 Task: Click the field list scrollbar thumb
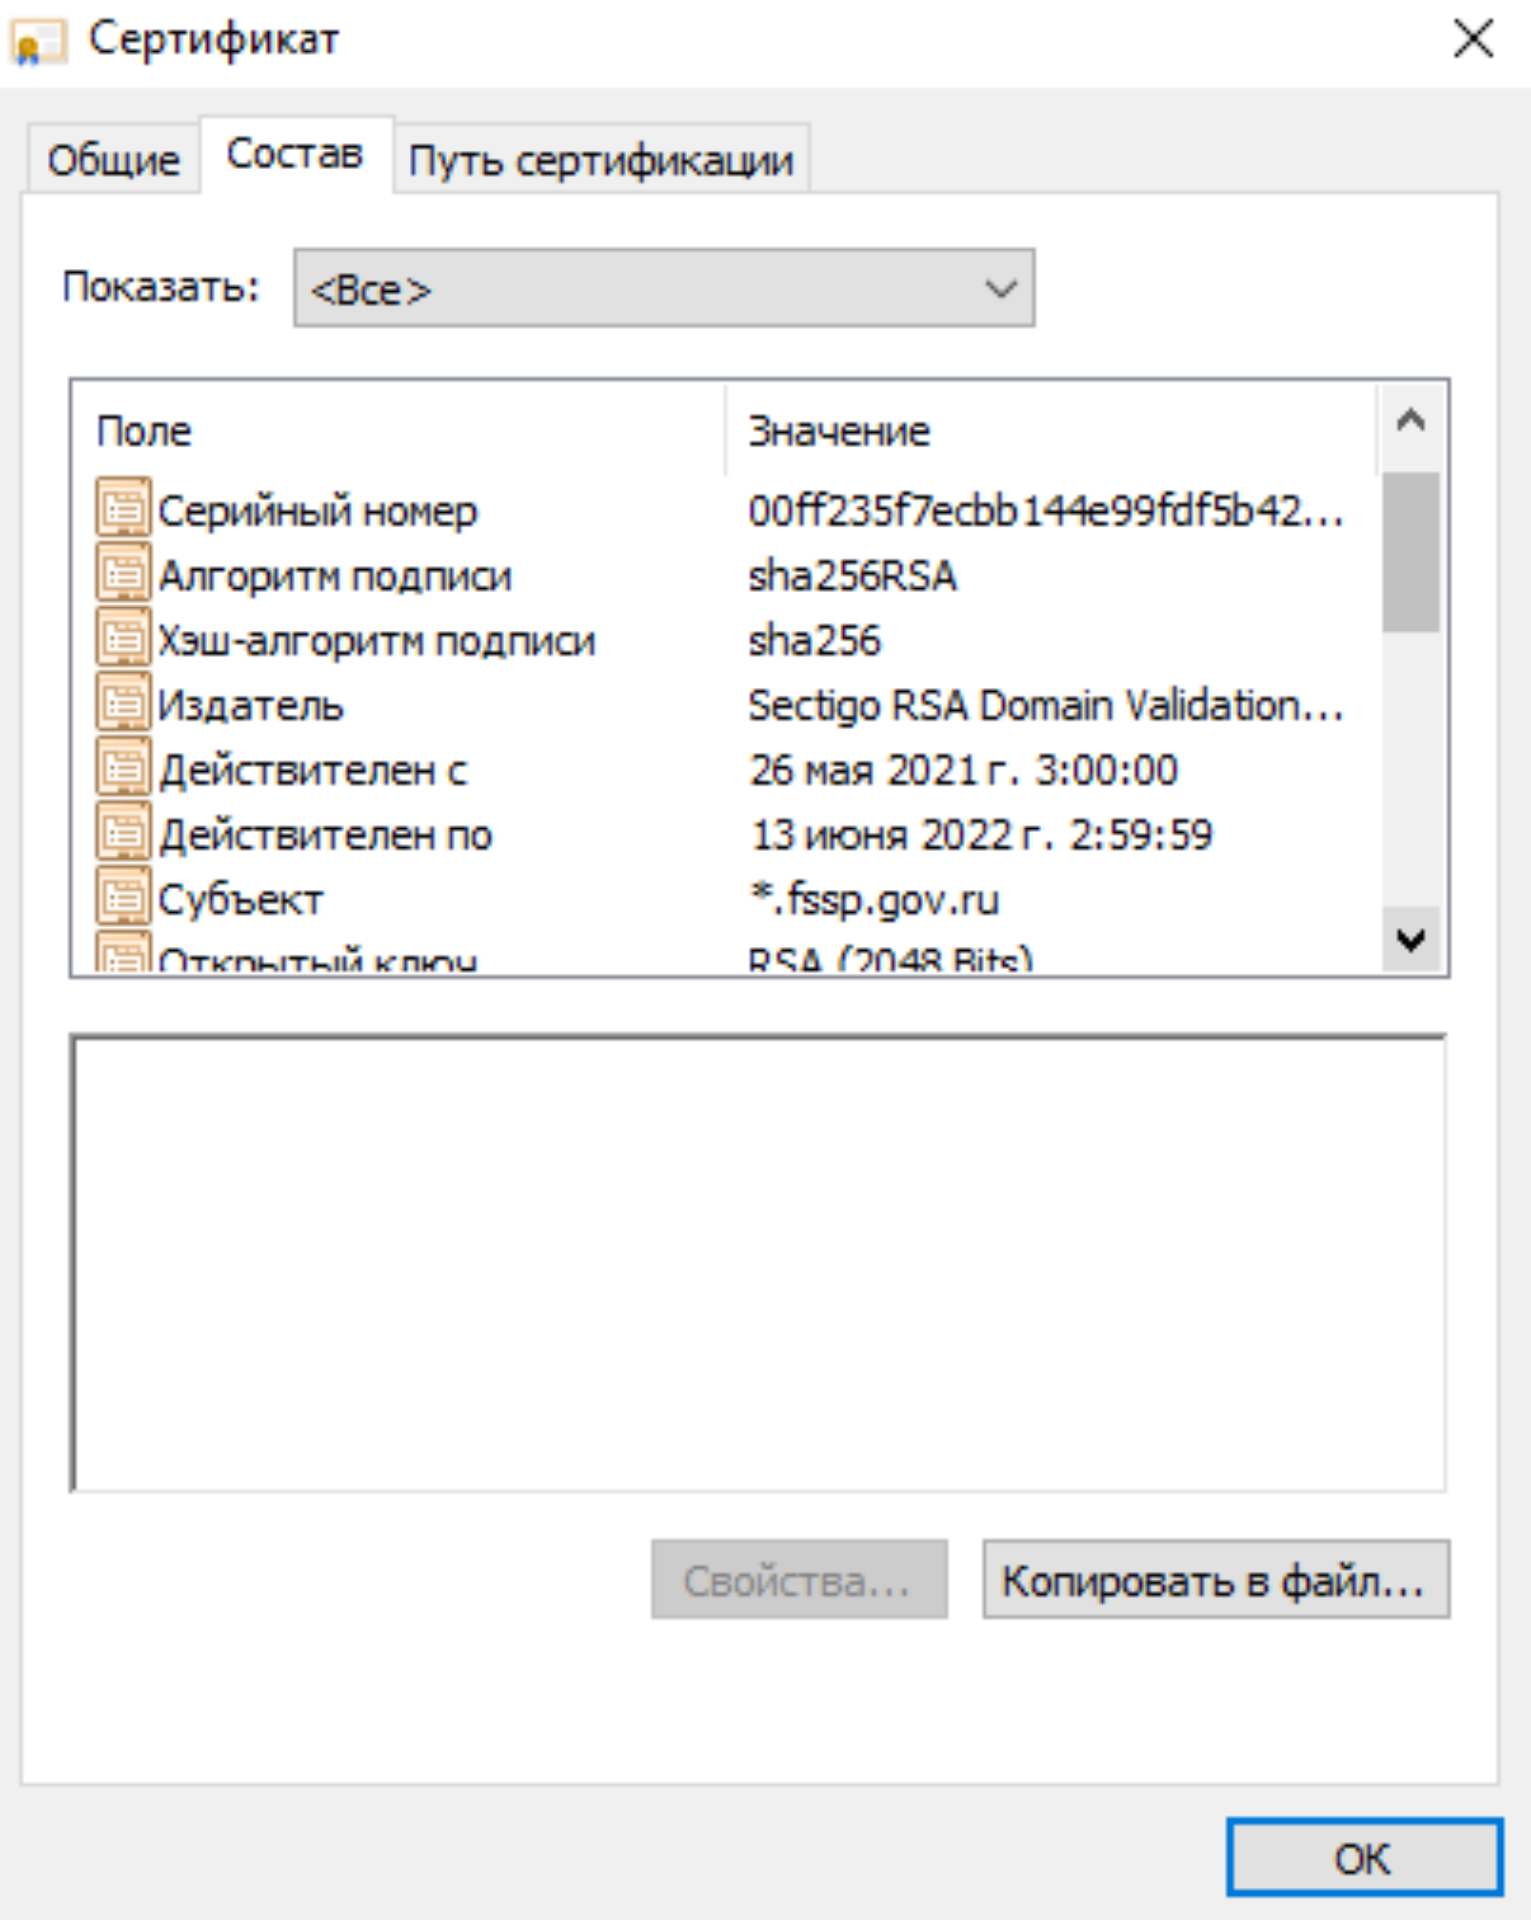point(1411,553)
